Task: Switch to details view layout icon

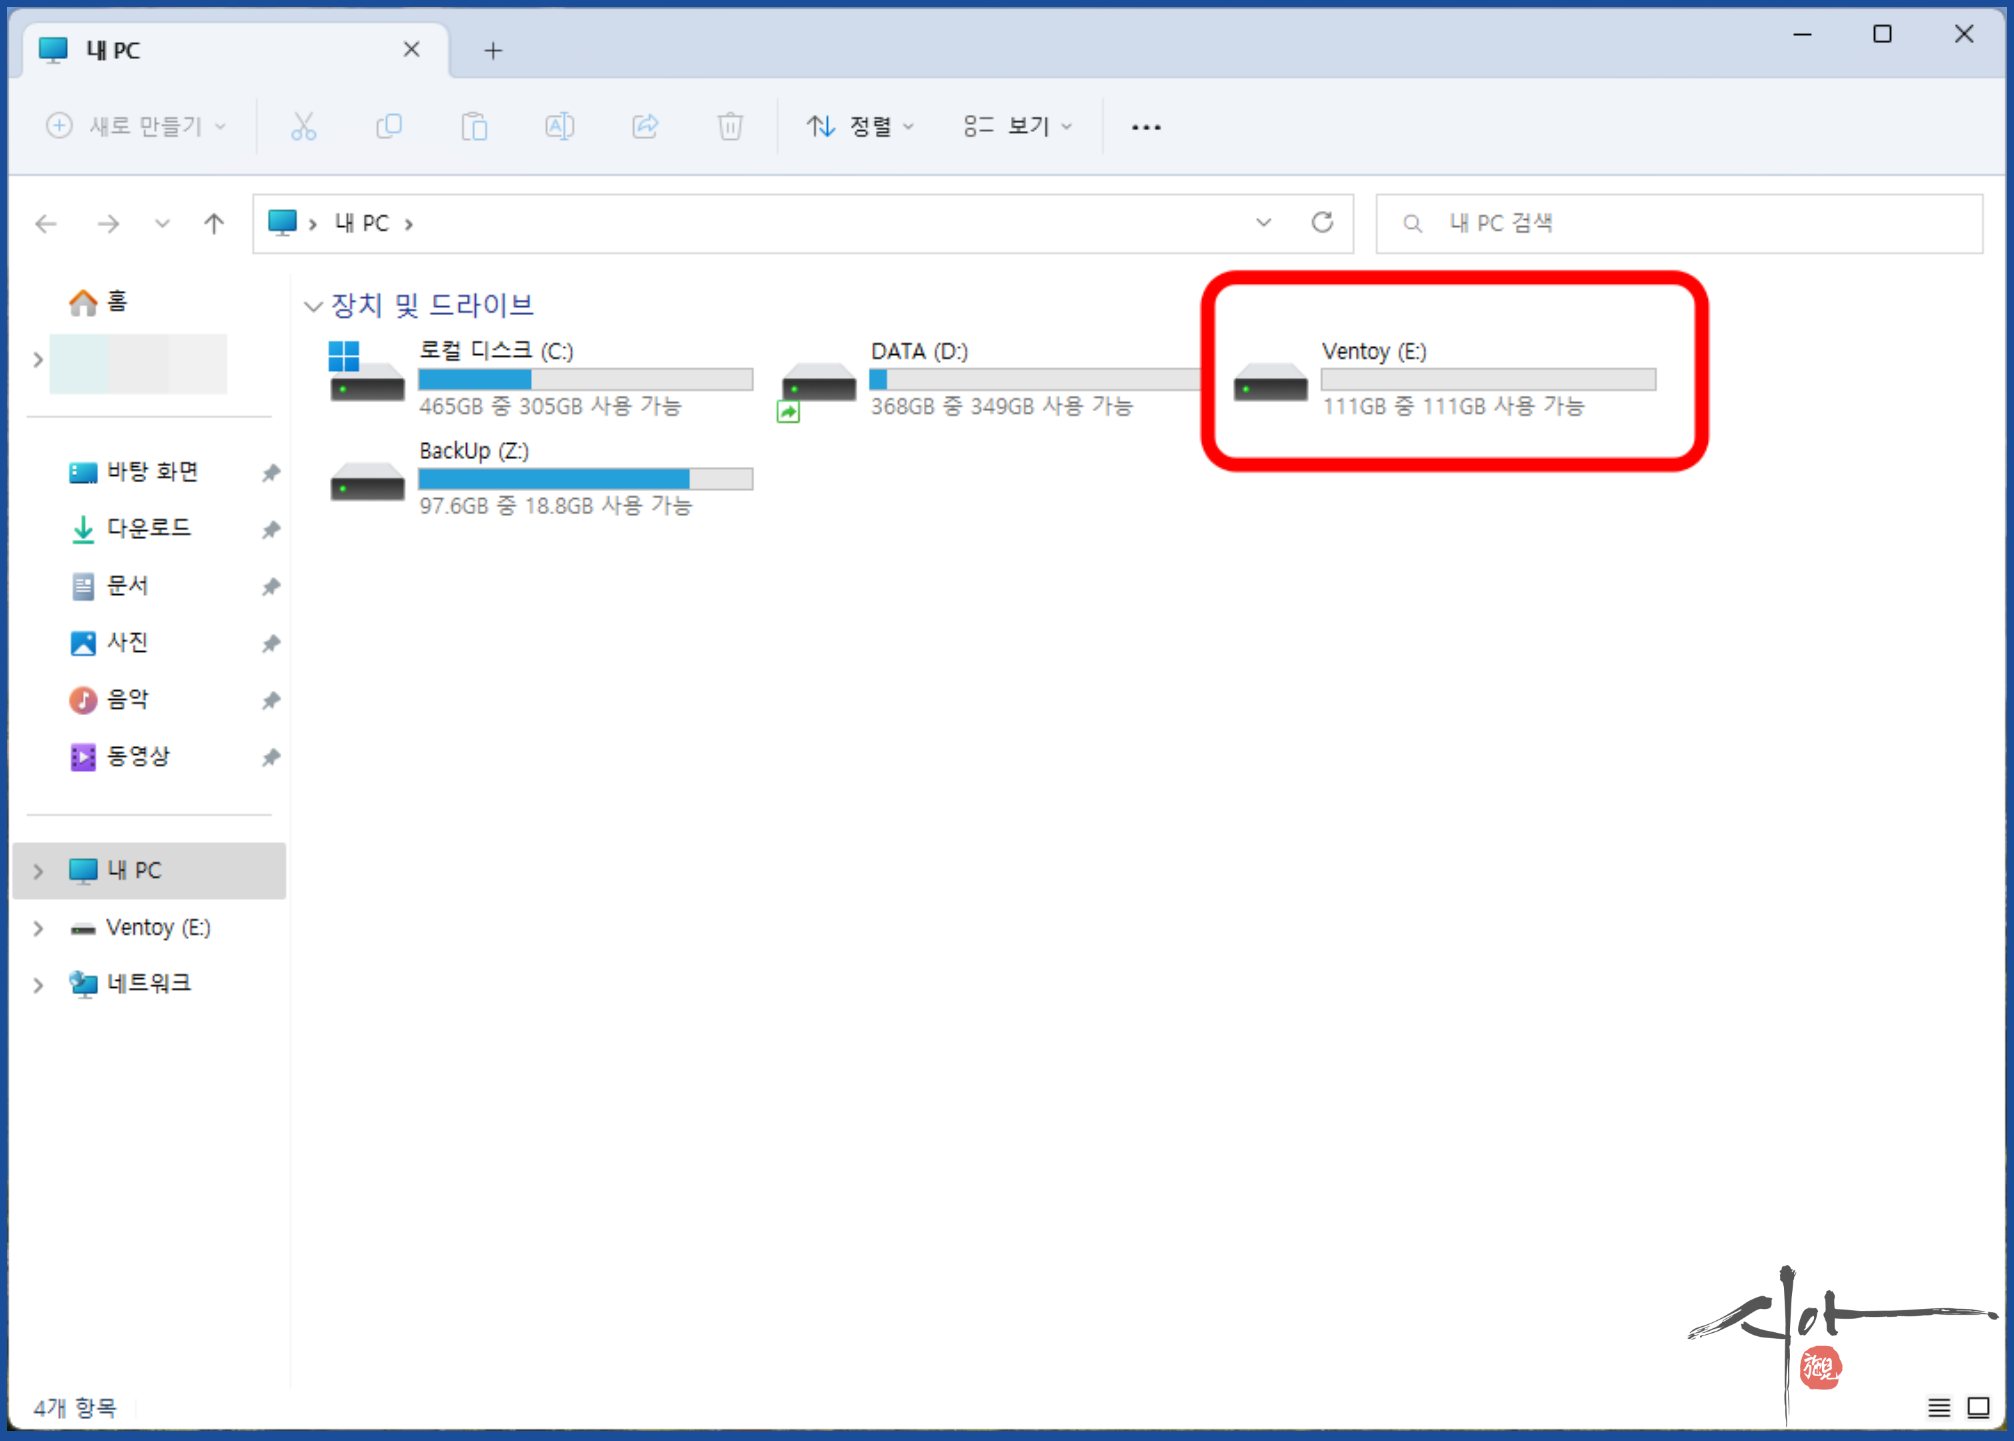Action: point(1938,1407)
